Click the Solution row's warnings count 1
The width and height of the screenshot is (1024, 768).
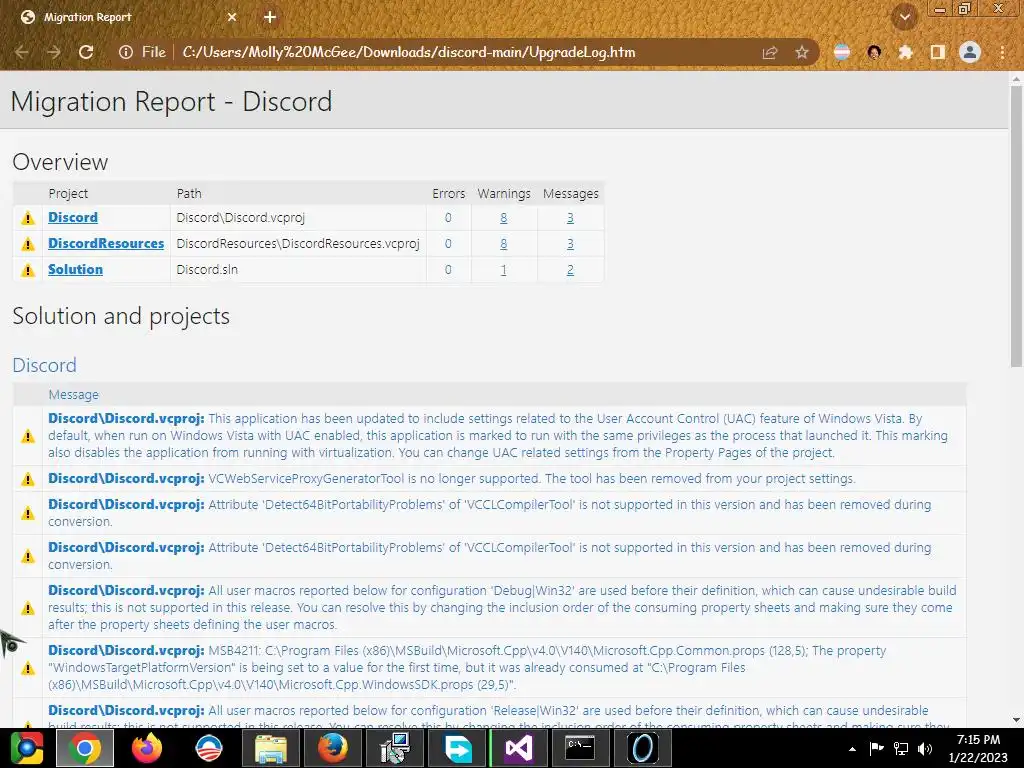point(504,270)
